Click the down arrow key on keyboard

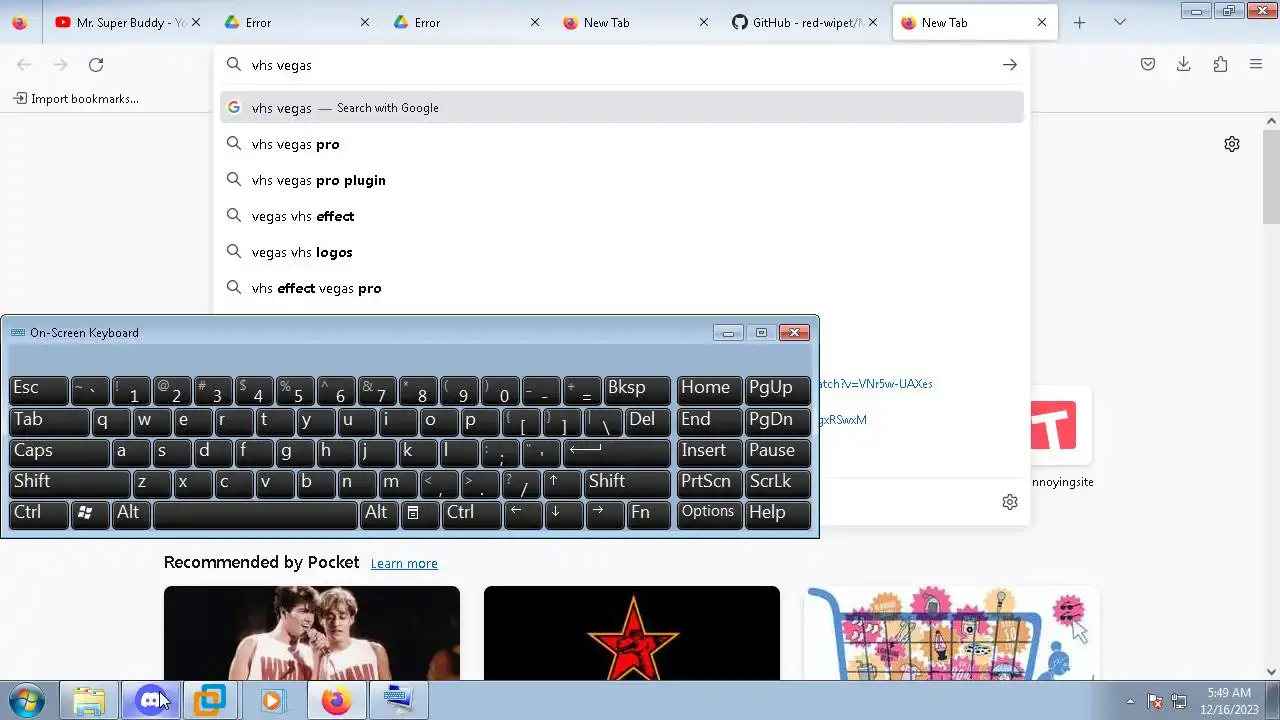(564, 513)
